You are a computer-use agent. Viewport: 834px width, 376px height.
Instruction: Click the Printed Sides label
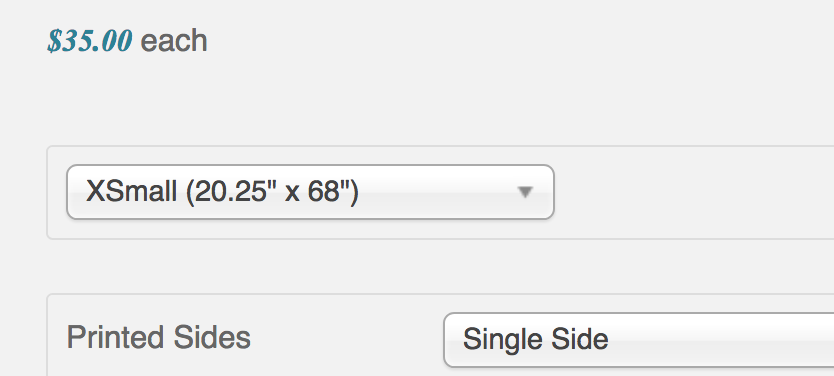coord(159,338)
